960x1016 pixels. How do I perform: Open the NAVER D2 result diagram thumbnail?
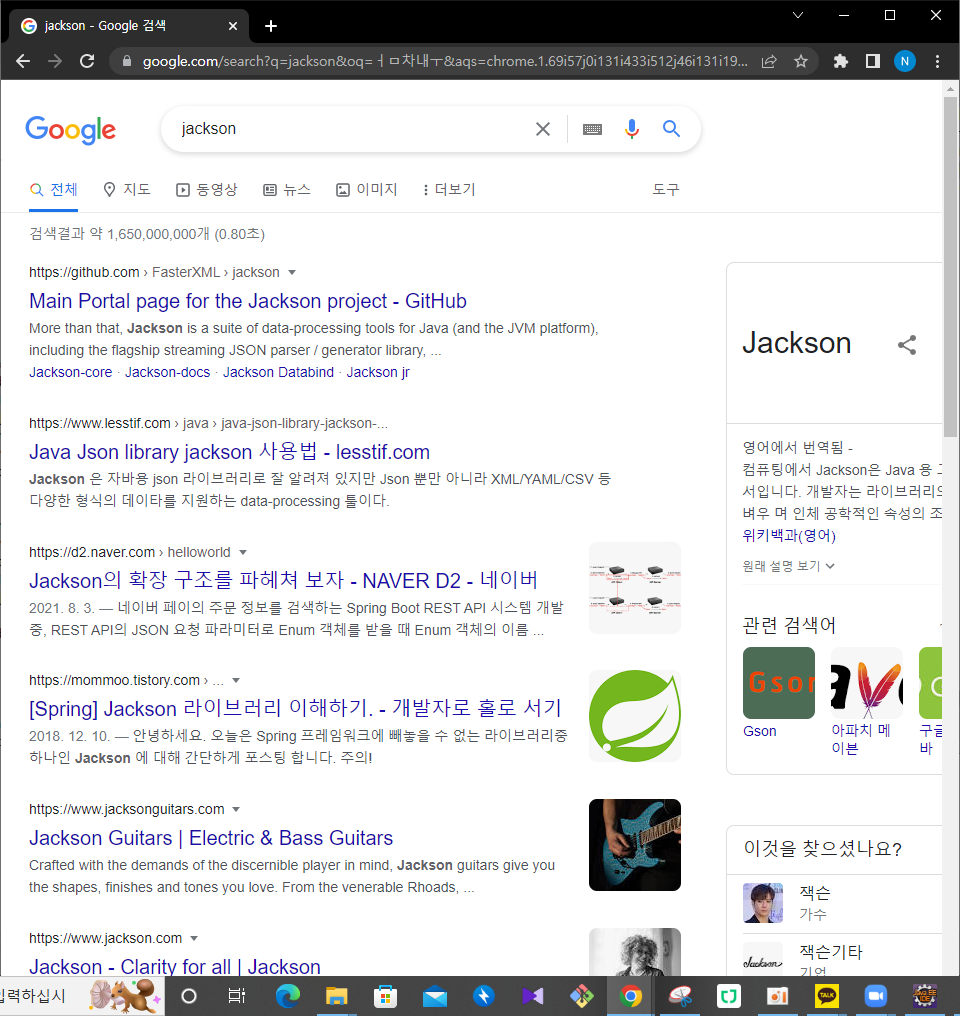[635, 588]
